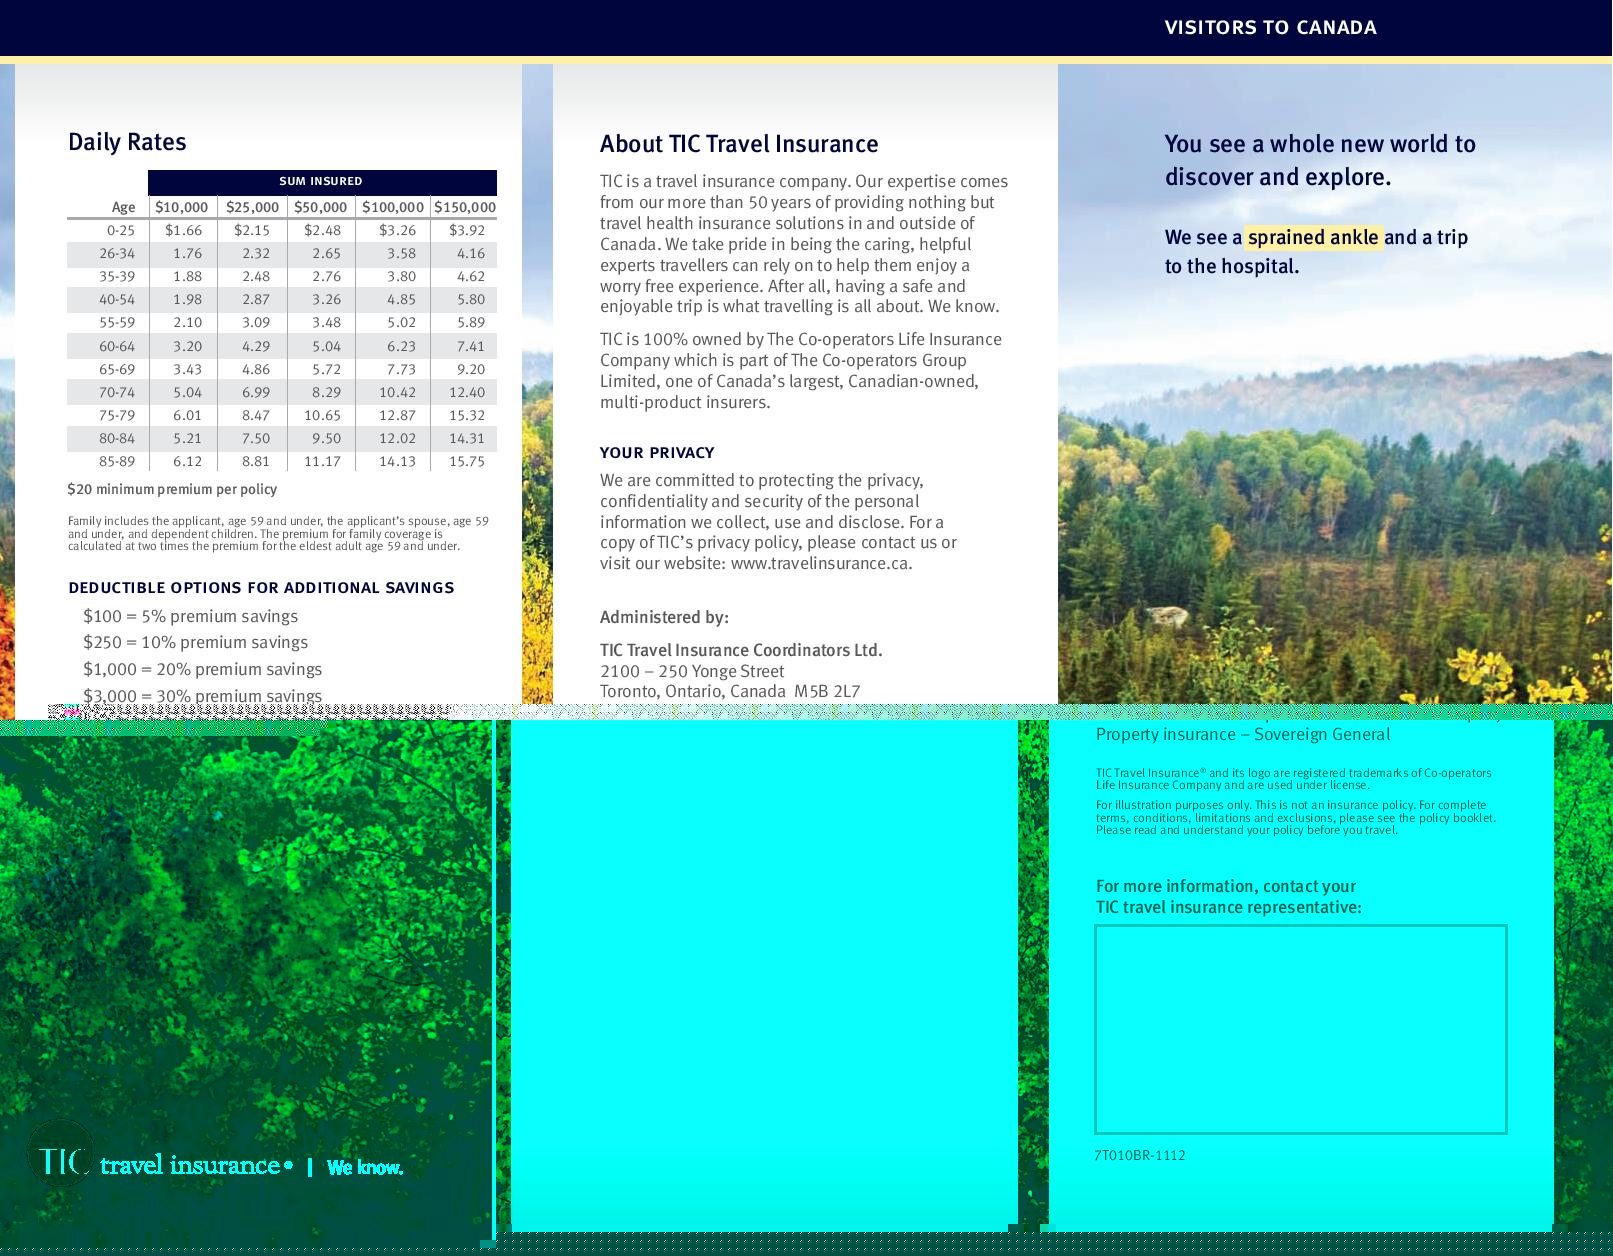
Task: Click 'Property insurance – Sovereign General' line
Action: point(1243,735)
